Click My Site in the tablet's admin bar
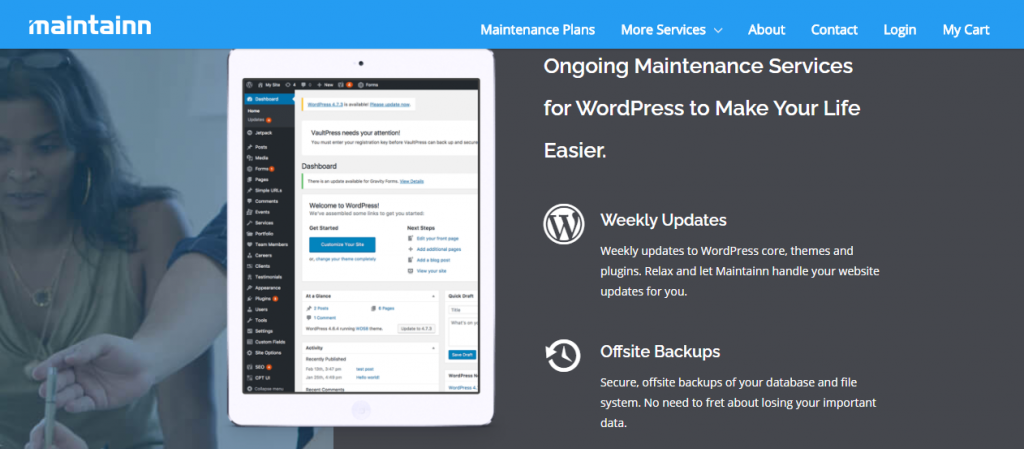 270,85
